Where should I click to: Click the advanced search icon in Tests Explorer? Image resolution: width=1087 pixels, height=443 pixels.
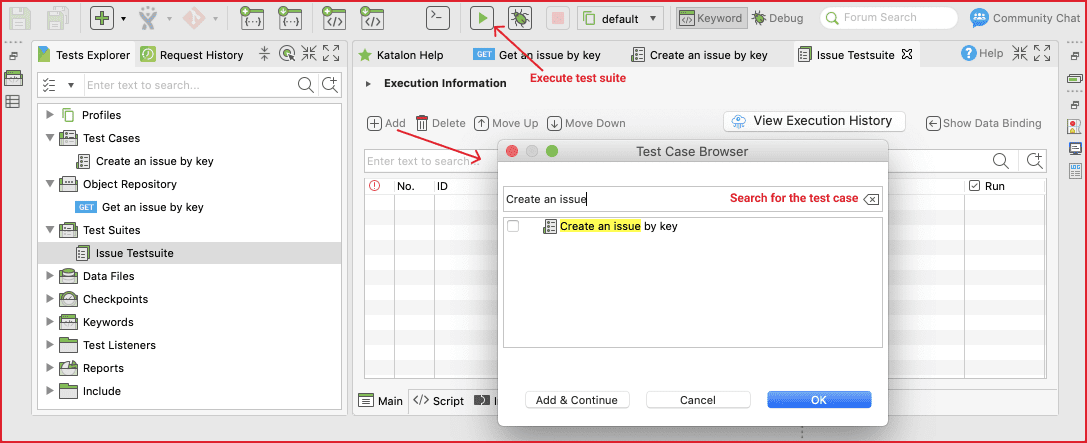(330, 85)
